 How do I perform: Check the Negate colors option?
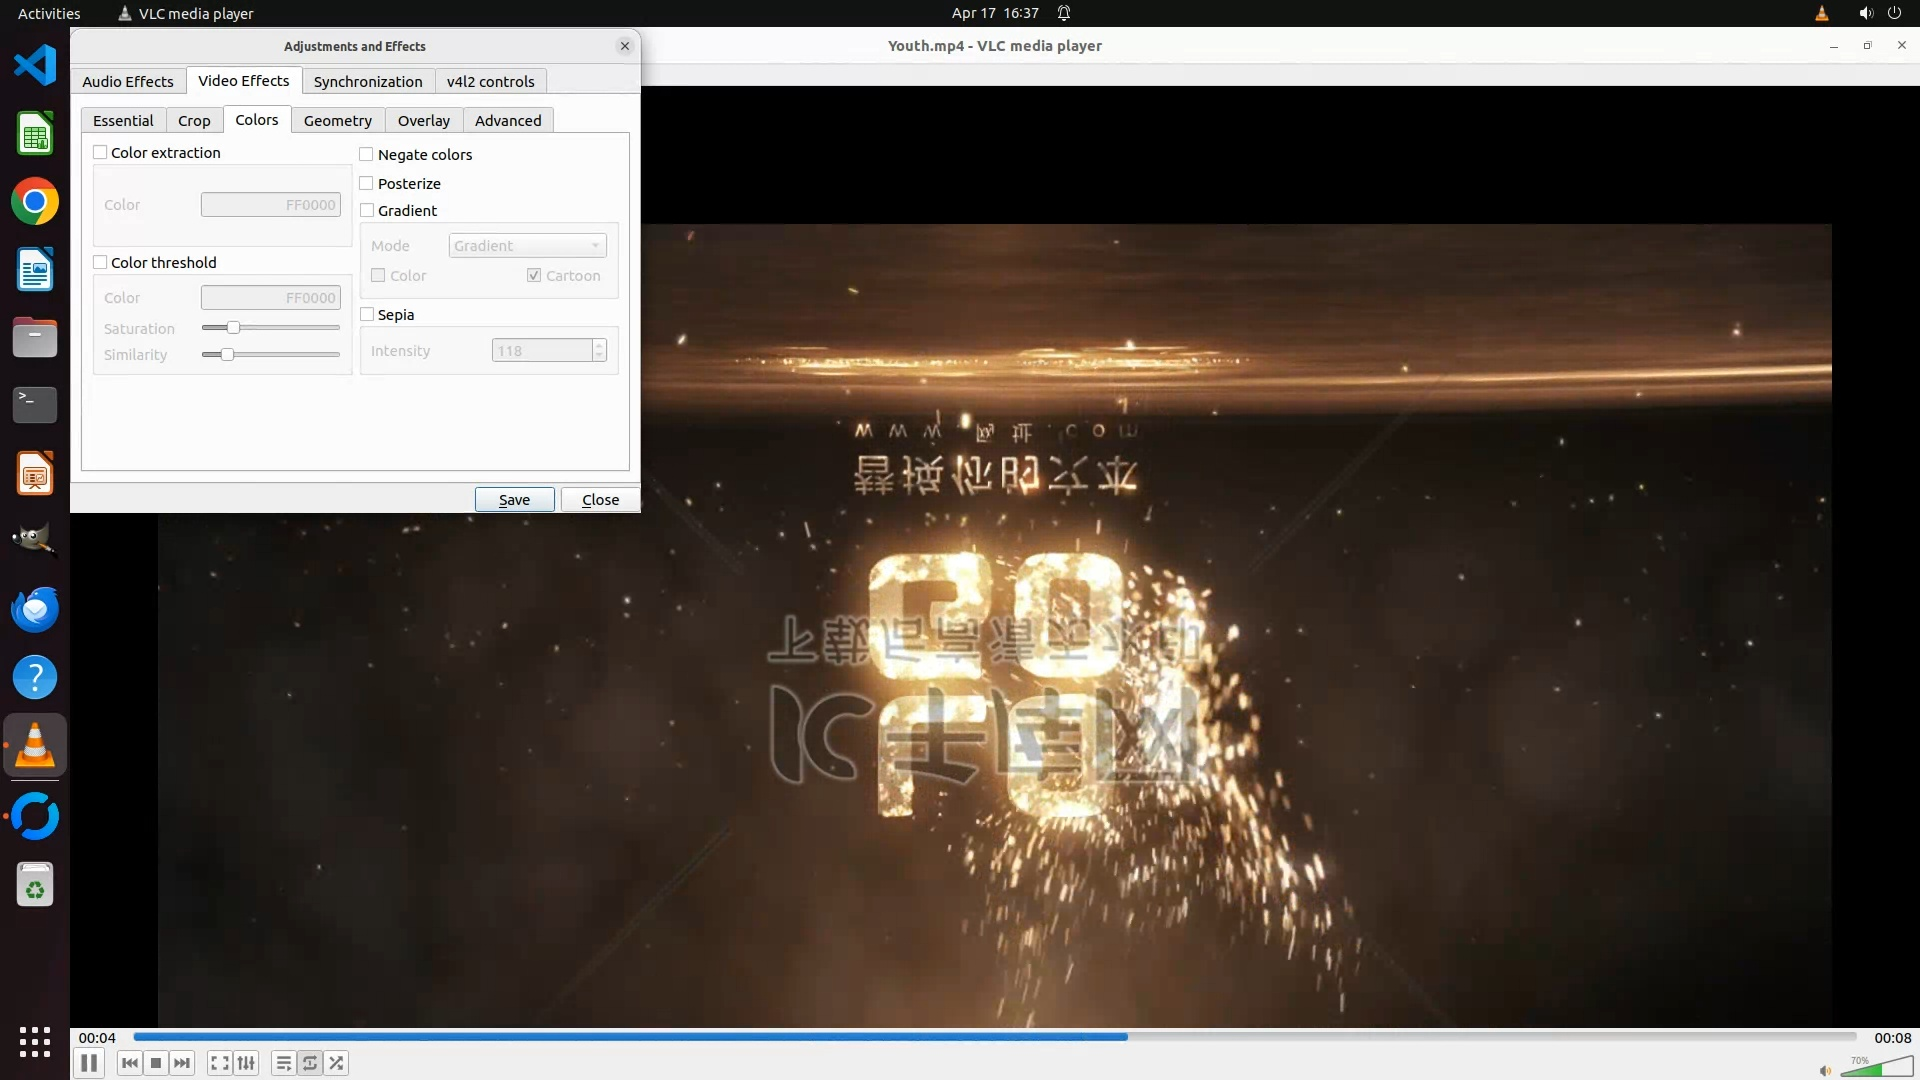(x=367, y=155)
